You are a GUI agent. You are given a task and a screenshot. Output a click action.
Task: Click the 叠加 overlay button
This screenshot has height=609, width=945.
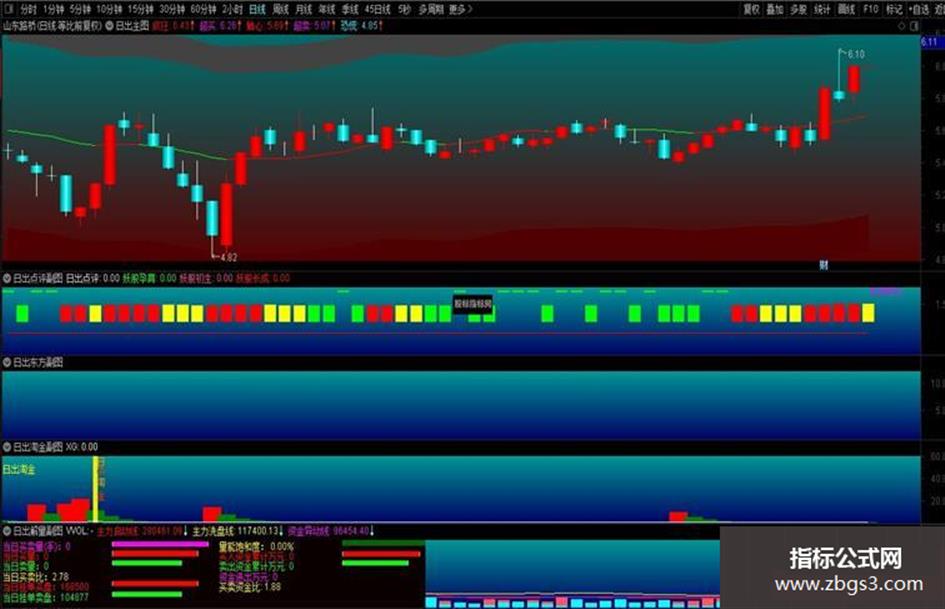click(x=774, y=9)
